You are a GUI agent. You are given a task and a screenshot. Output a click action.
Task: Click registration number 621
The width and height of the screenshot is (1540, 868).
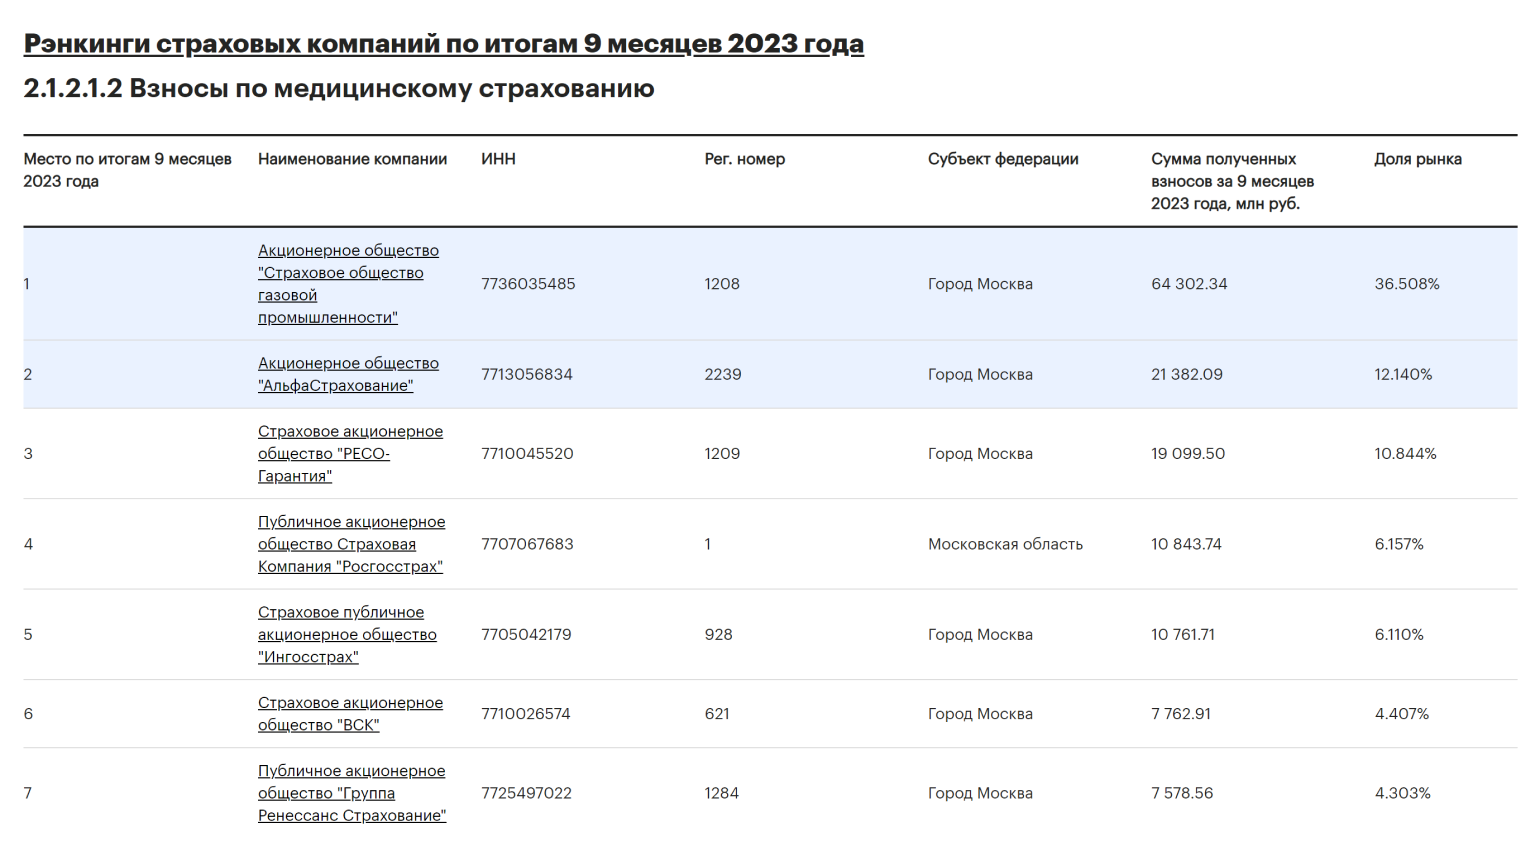[x=717, y=714]
